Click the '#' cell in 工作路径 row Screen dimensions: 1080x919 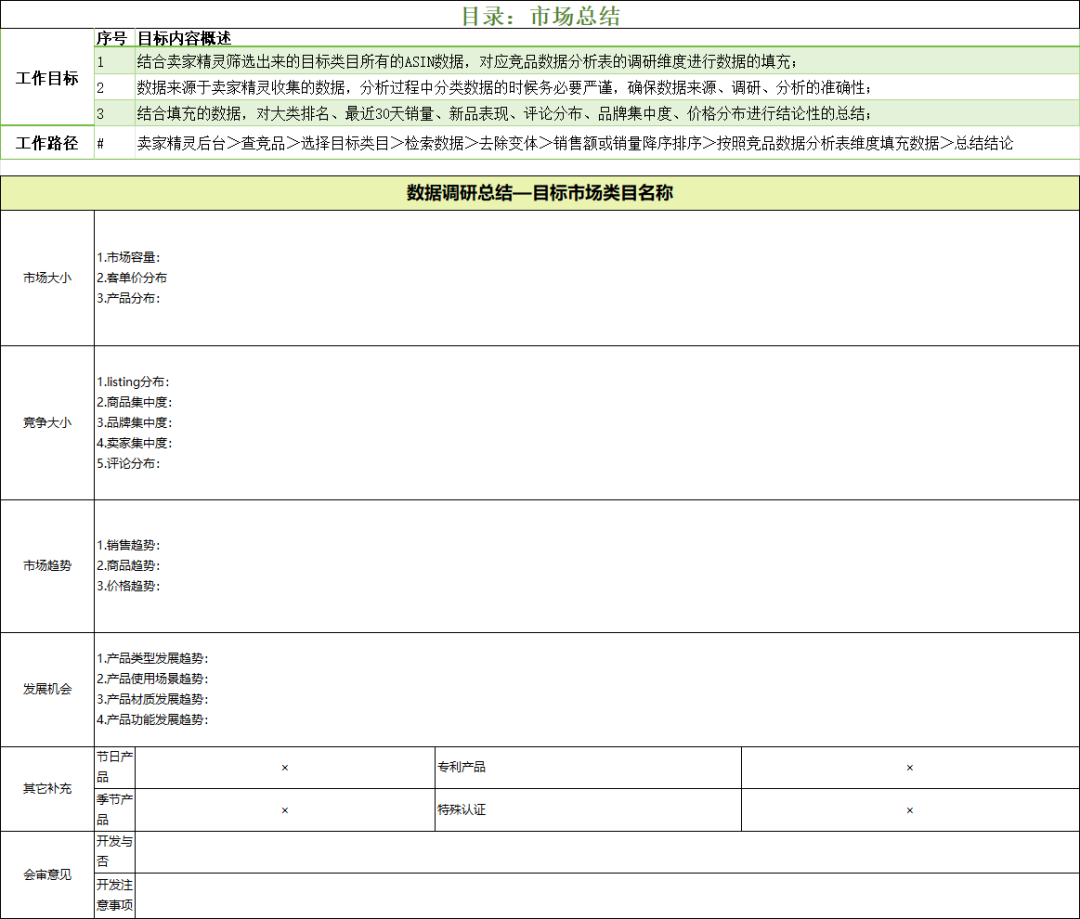pyautogui.click(x=114, y=143)
